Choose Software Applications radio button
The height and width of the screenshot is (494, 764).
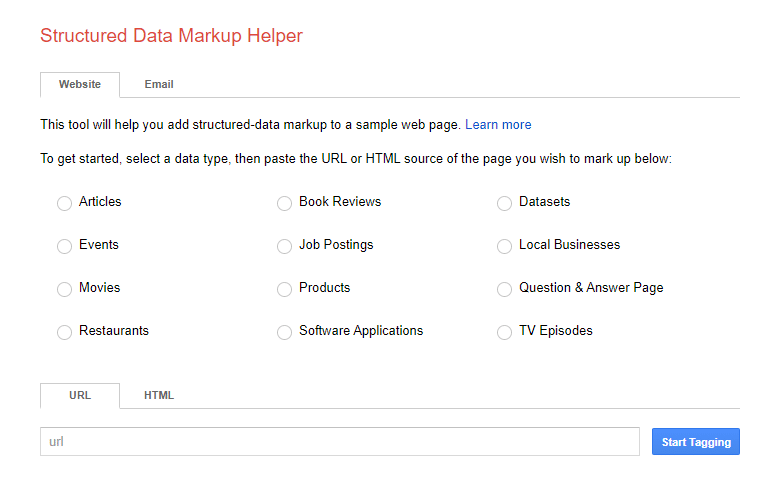[x=285, y=332]
